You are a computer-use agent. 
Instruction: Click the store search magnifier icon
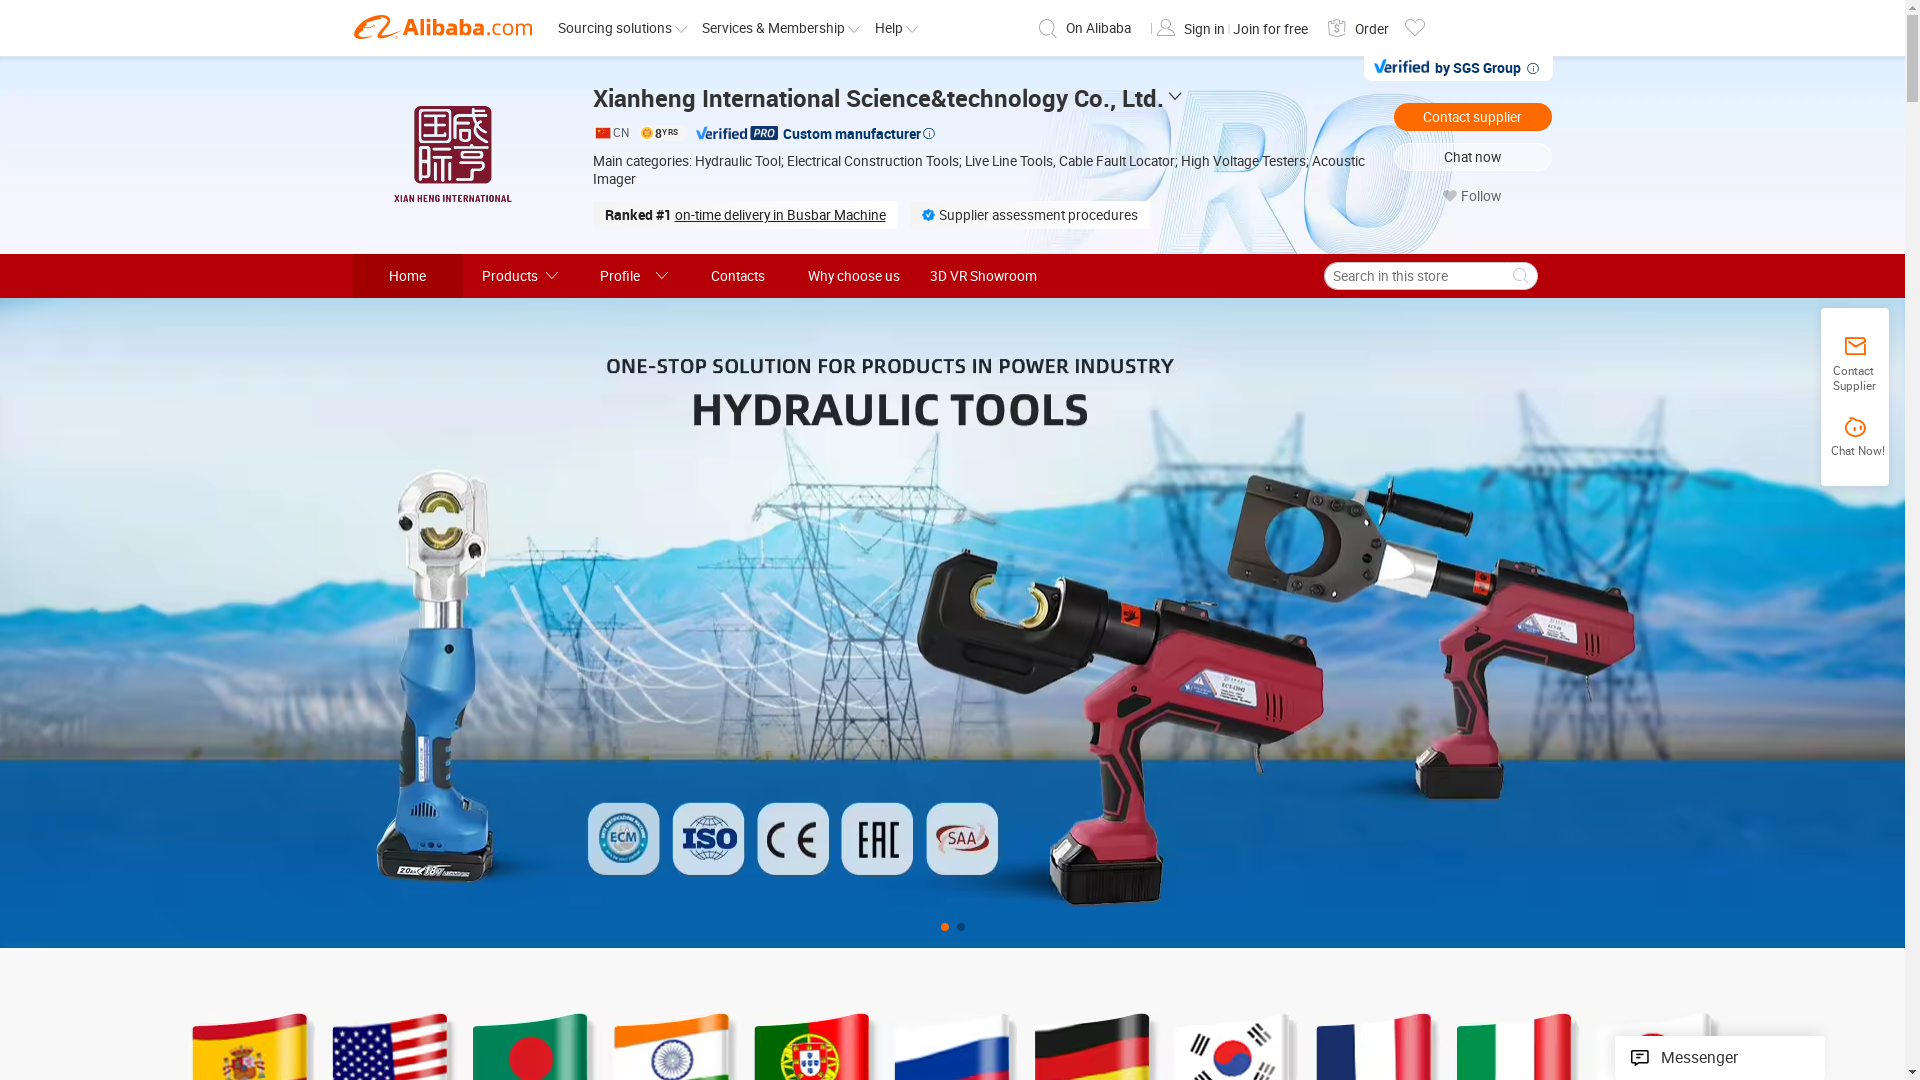tap(1519, 276)
